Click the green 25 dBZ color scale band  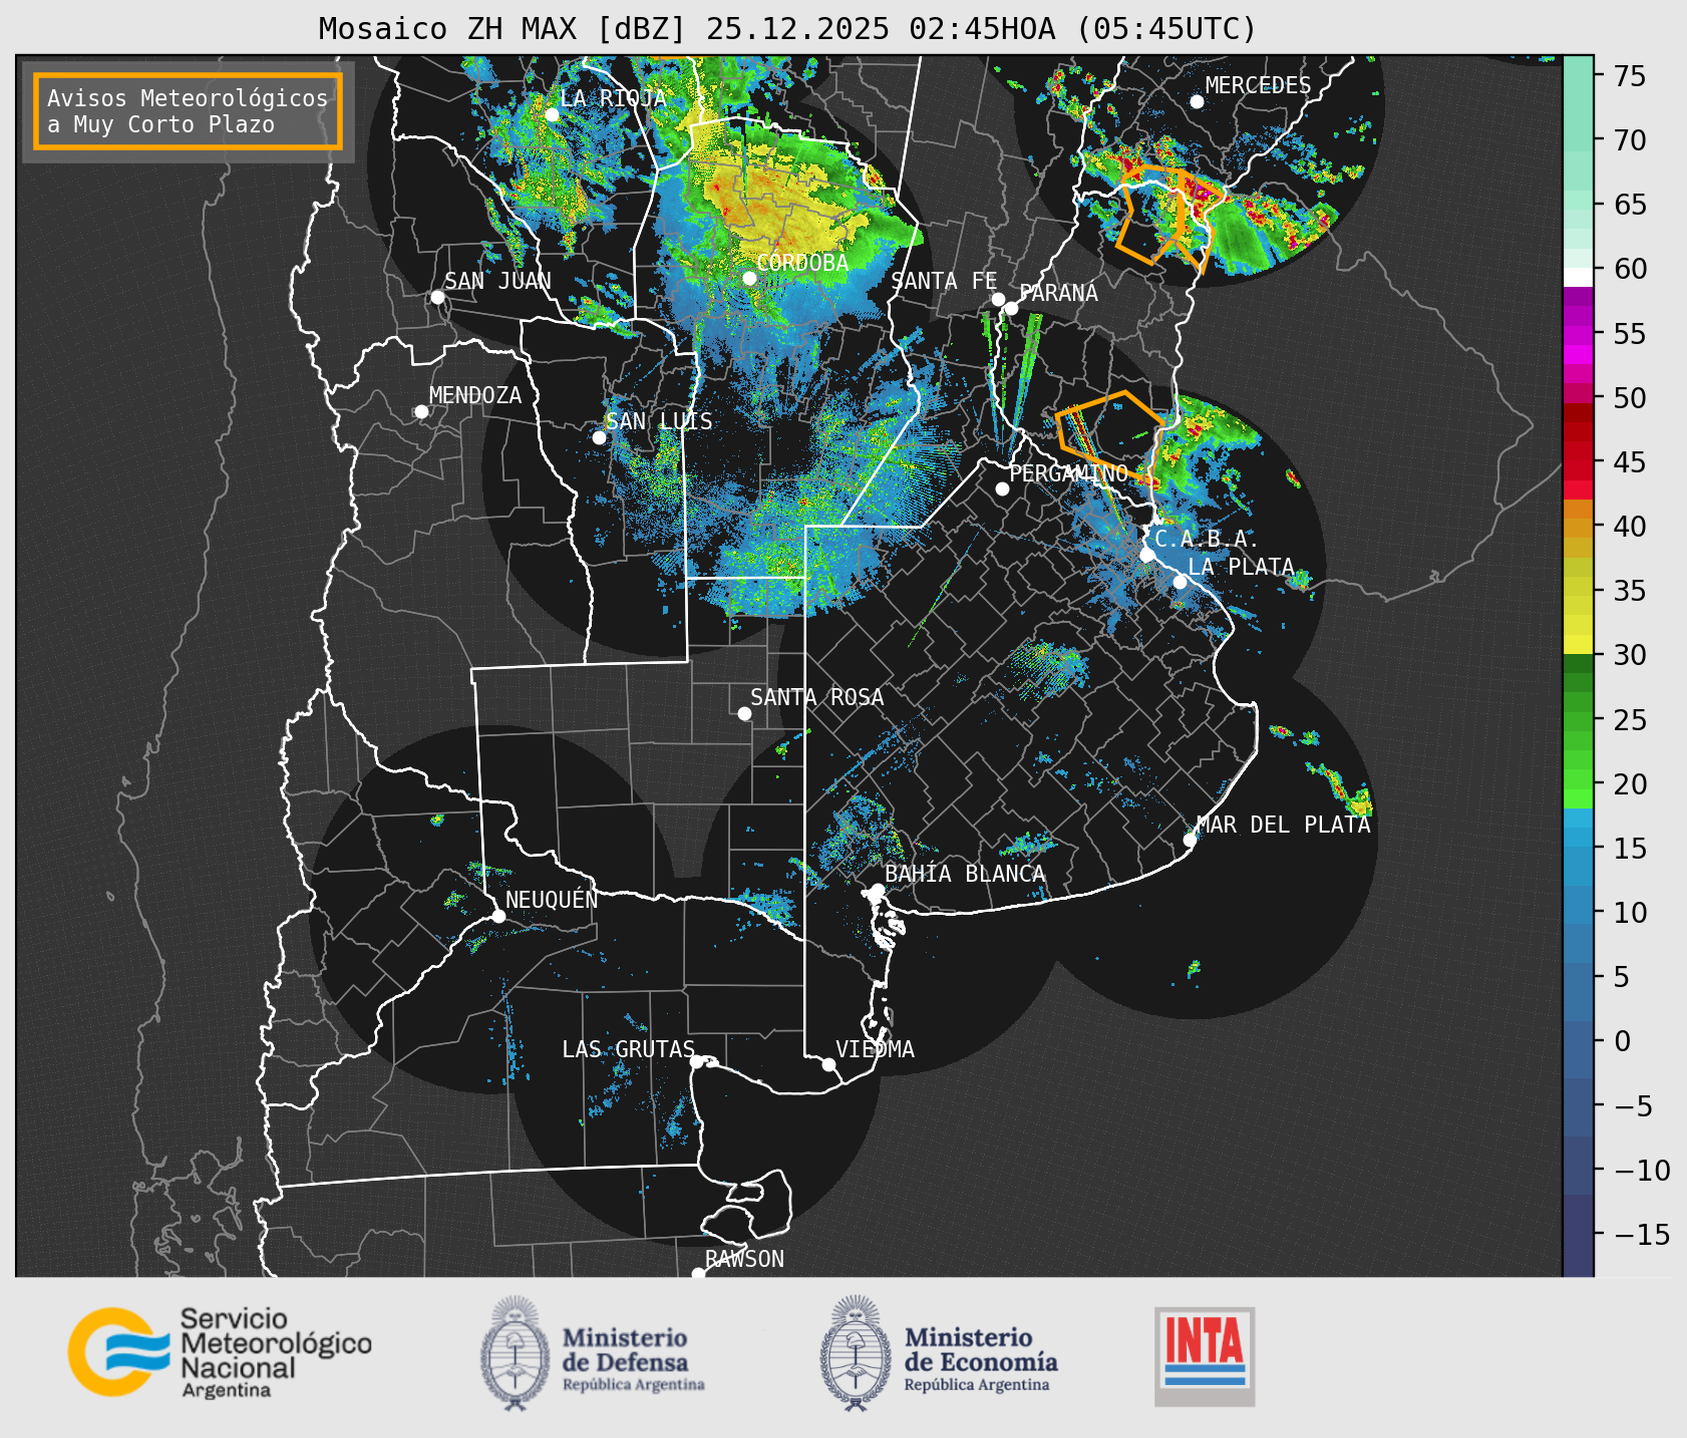coord(1578,719)
